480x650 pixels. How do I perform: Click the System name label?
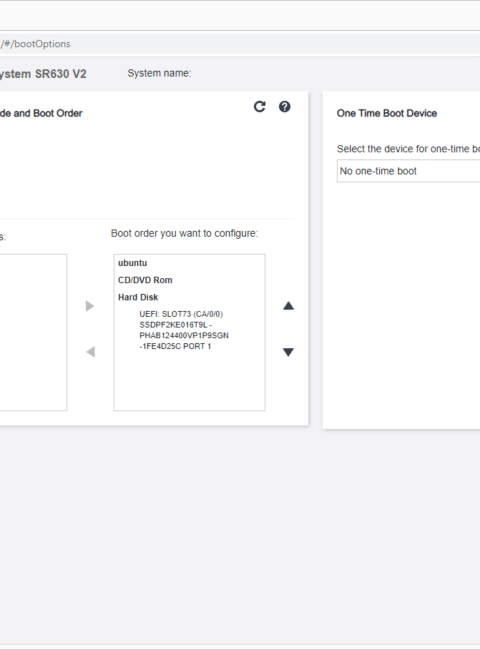[x=159, y=73]
